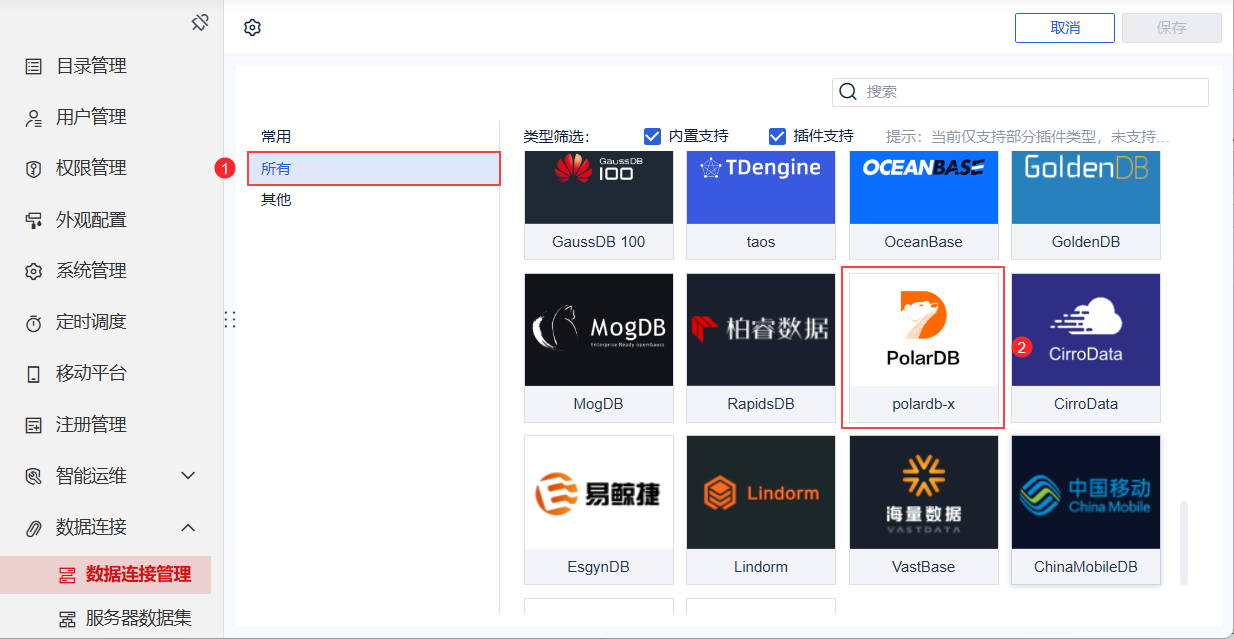Click the database list vertical scrollbar
Screen dimensions: 1234x639
1184,543
